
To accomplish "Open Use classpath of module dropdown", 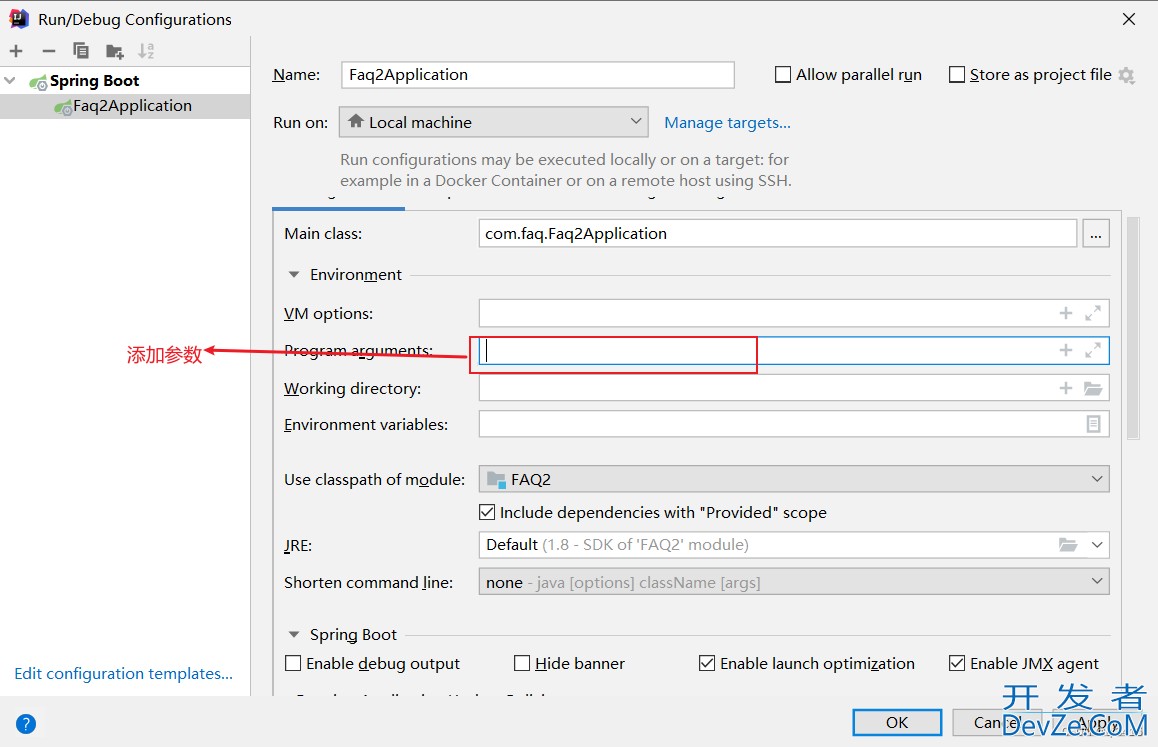I will pyautogui.click(x=794, y=480).
